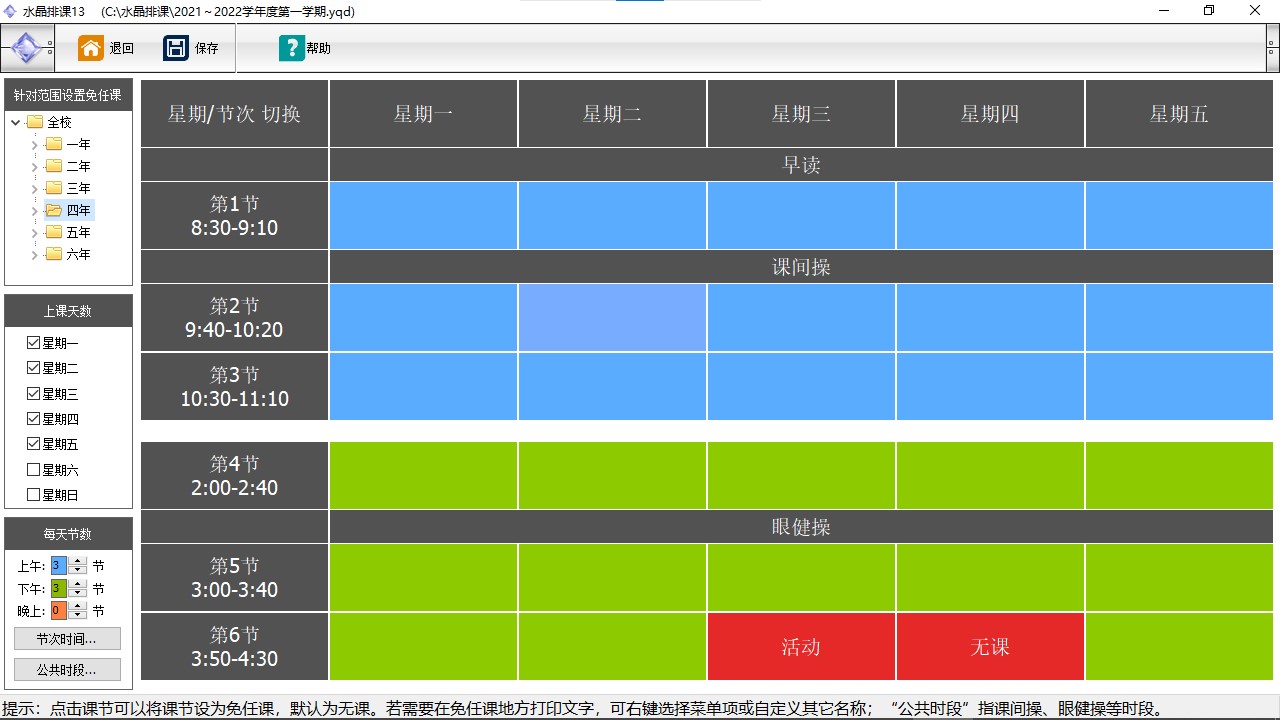Click the 公共时段 button
This screenshot has height=720, width=1280.
point(67,669)
